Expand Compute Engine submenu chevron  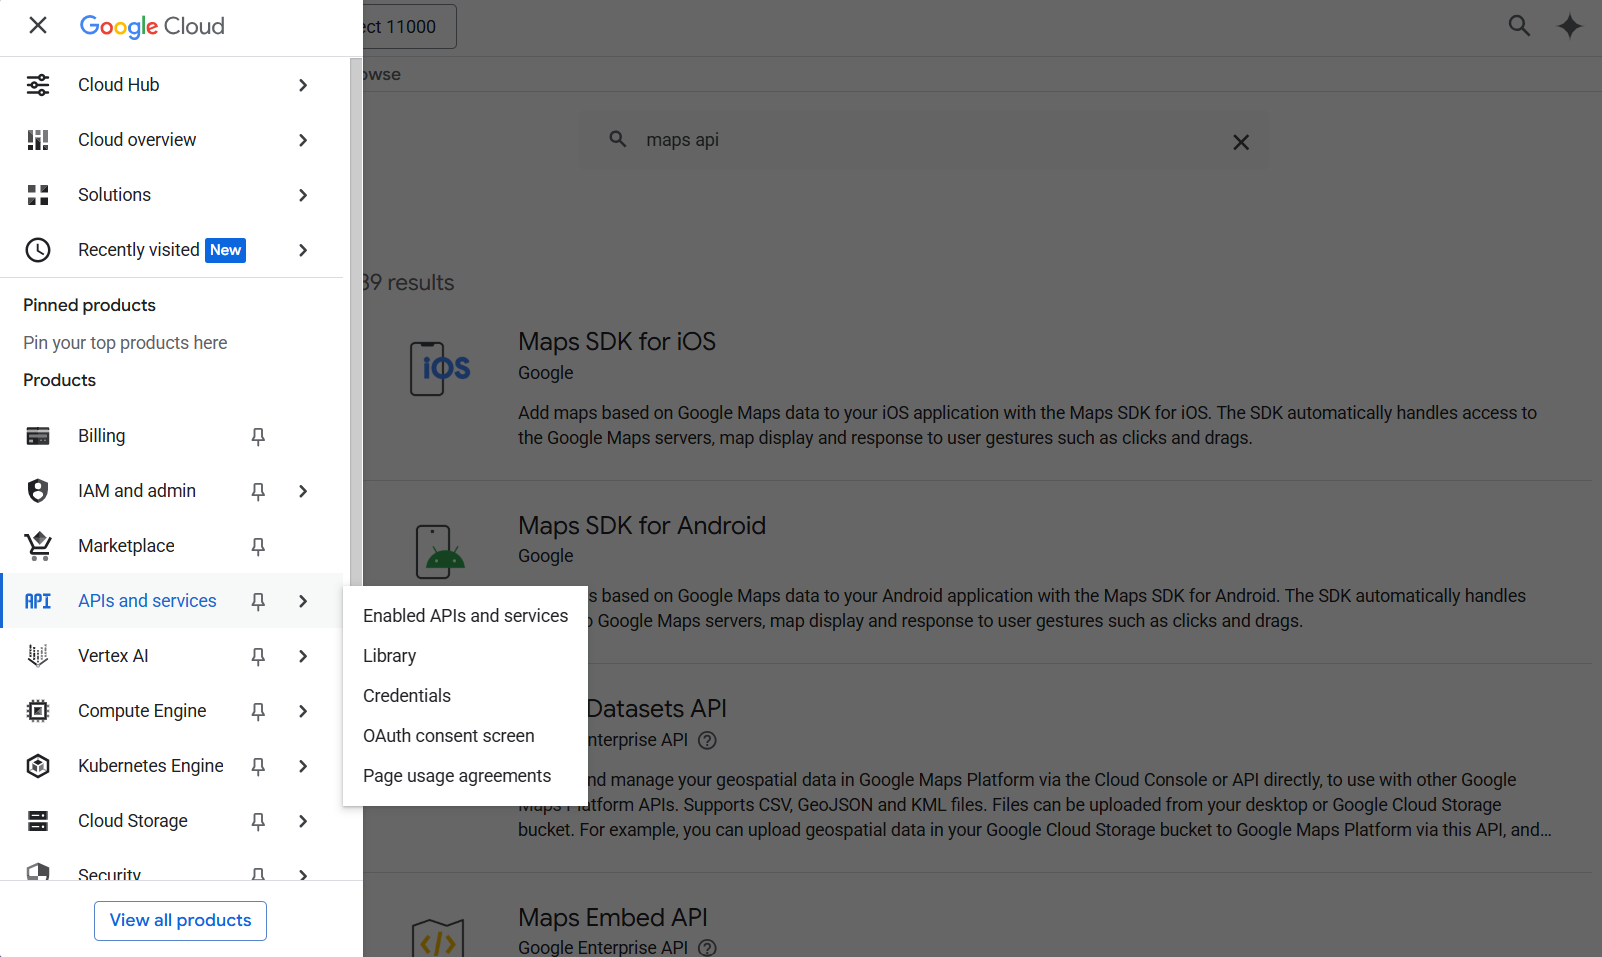point(303,711)
